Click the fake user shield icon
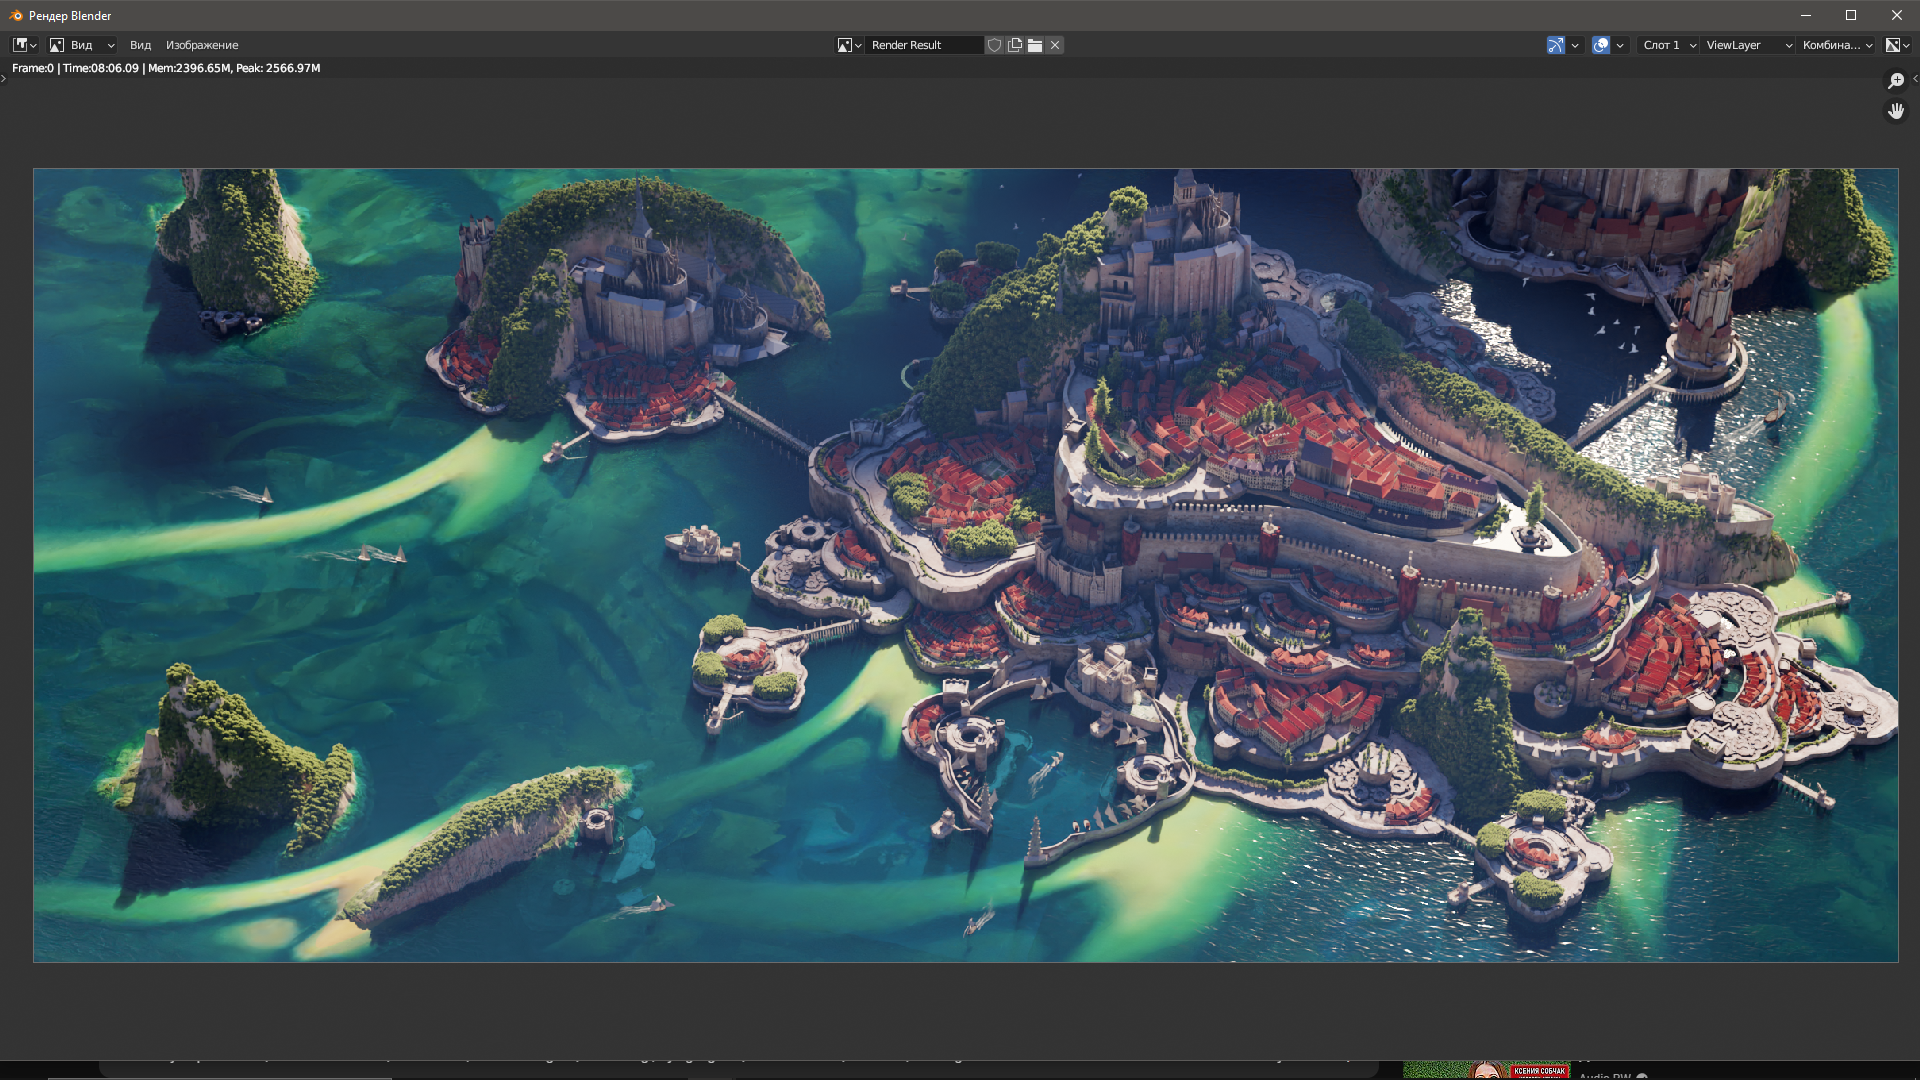 pos(994,45)
